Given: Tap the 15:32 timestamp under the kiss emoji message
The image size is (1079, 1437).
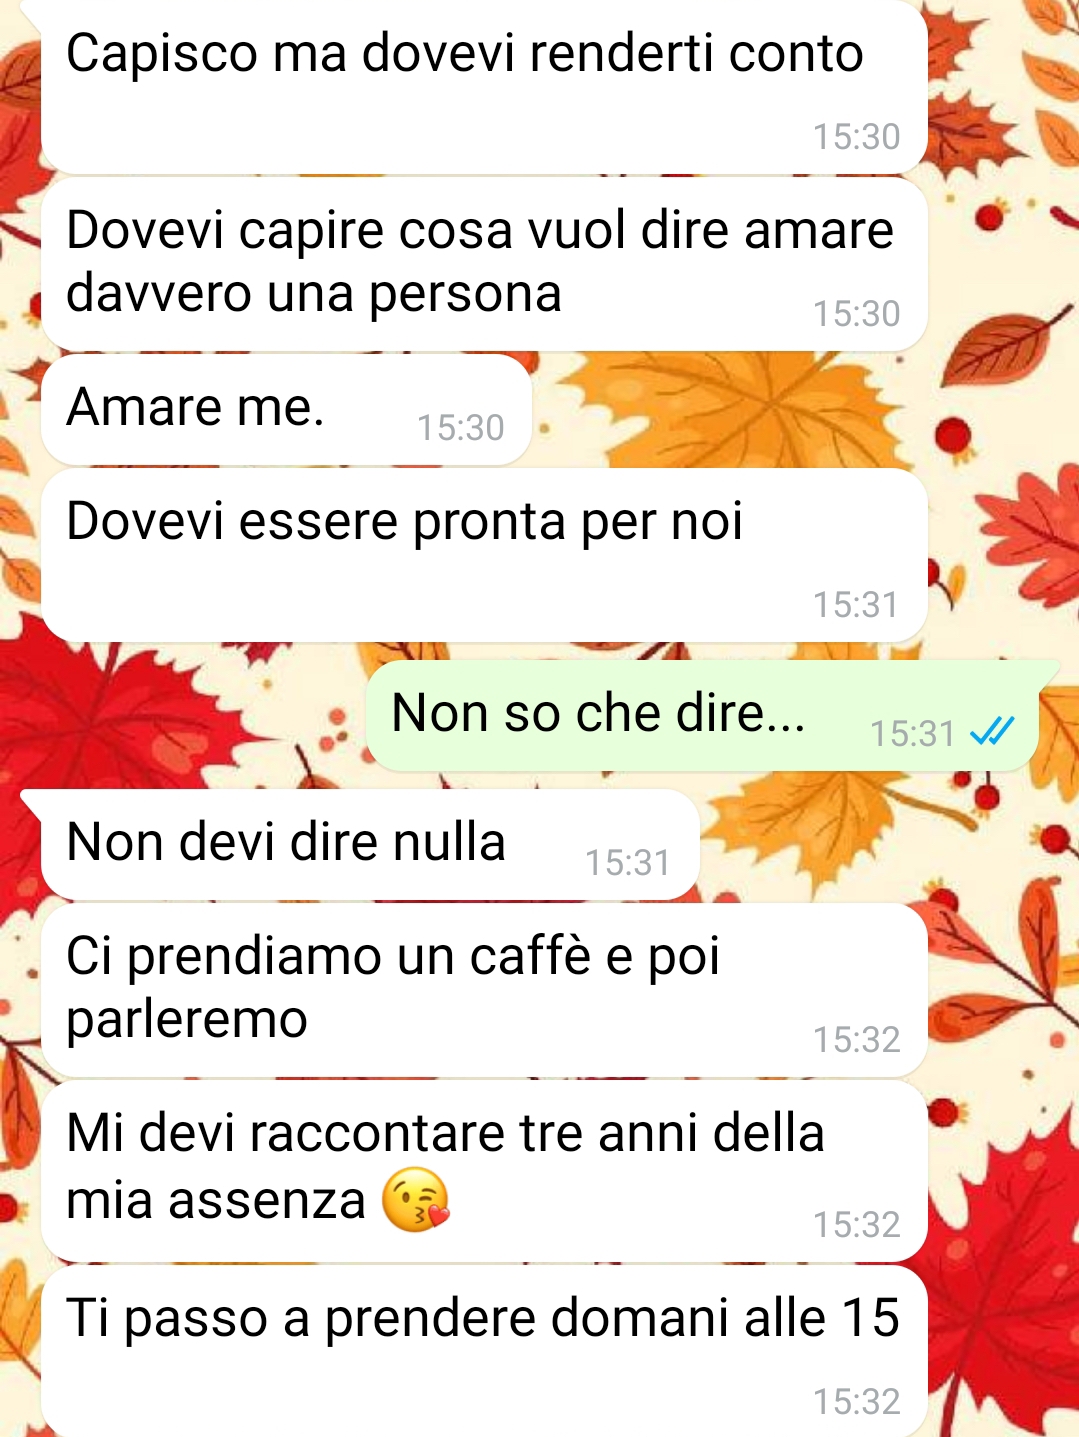Looking at the screenshot, I should click(856, 1225).
